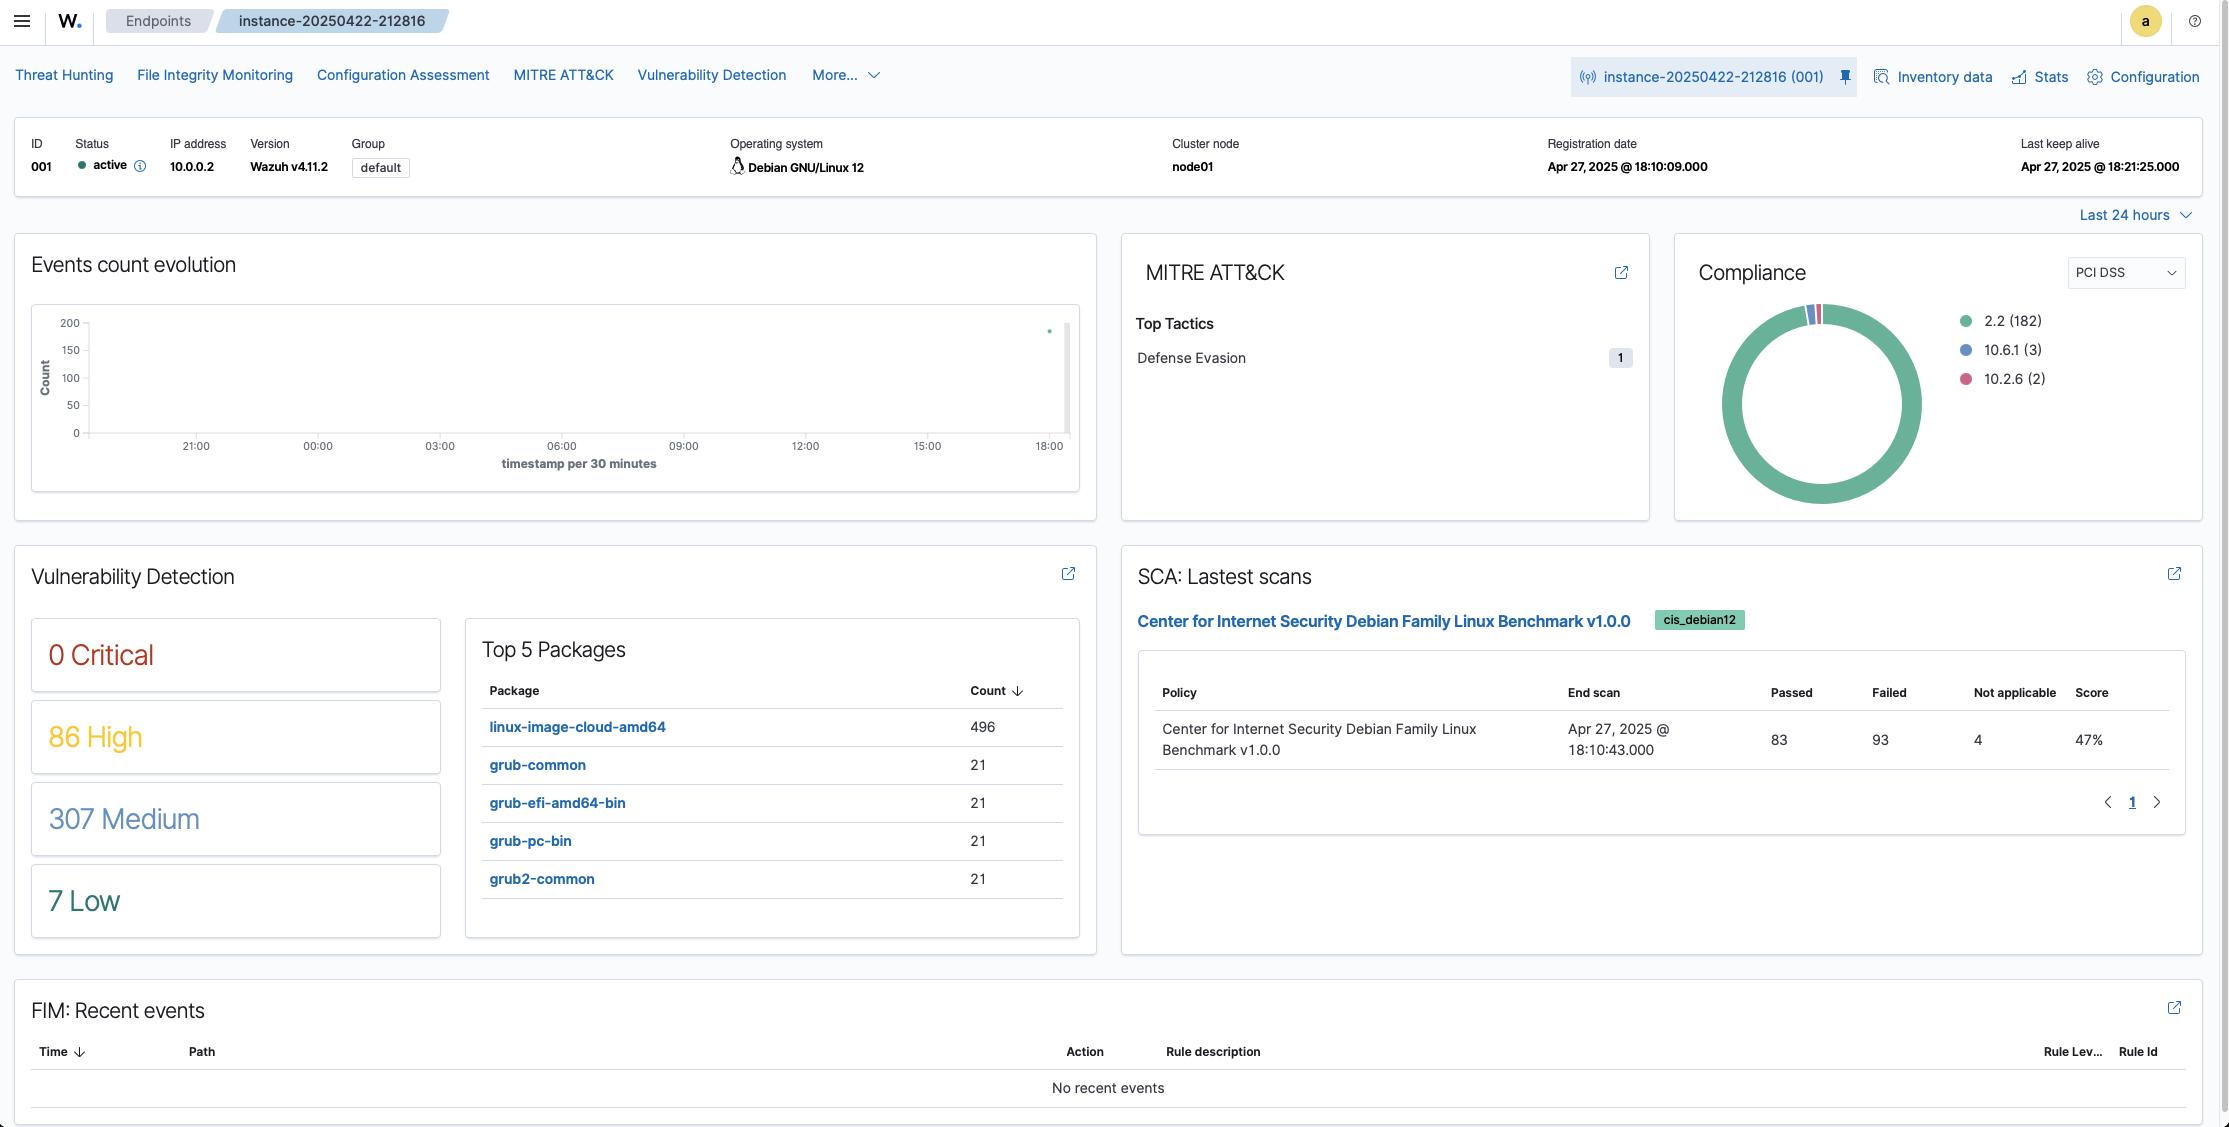Open the Last 24 hours time range dropdown
Viewport: 2229px width, 1127px height.
click(2136, 215)
